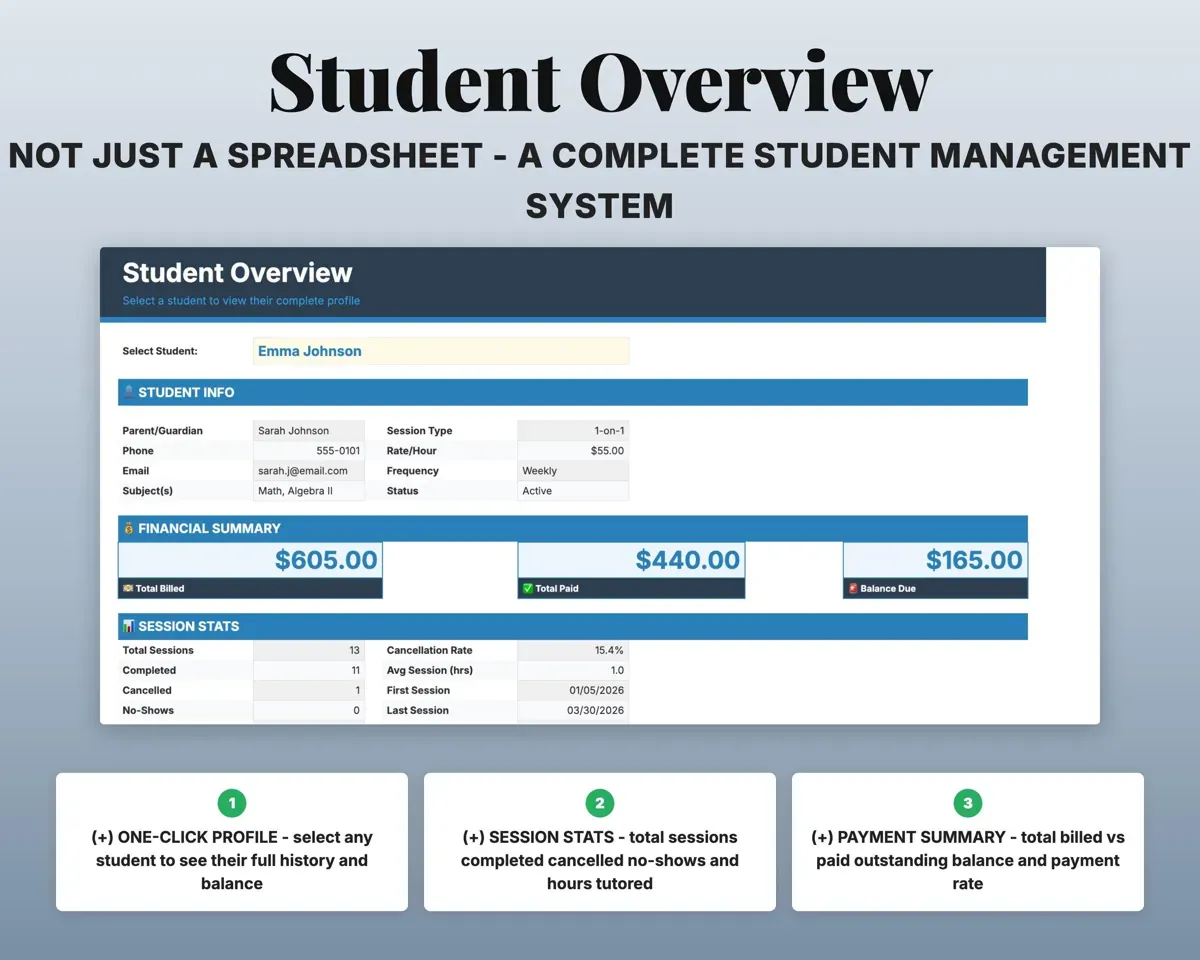Select the Active status cell
This screenshot has height=960, width=1200.
[573, 490]
